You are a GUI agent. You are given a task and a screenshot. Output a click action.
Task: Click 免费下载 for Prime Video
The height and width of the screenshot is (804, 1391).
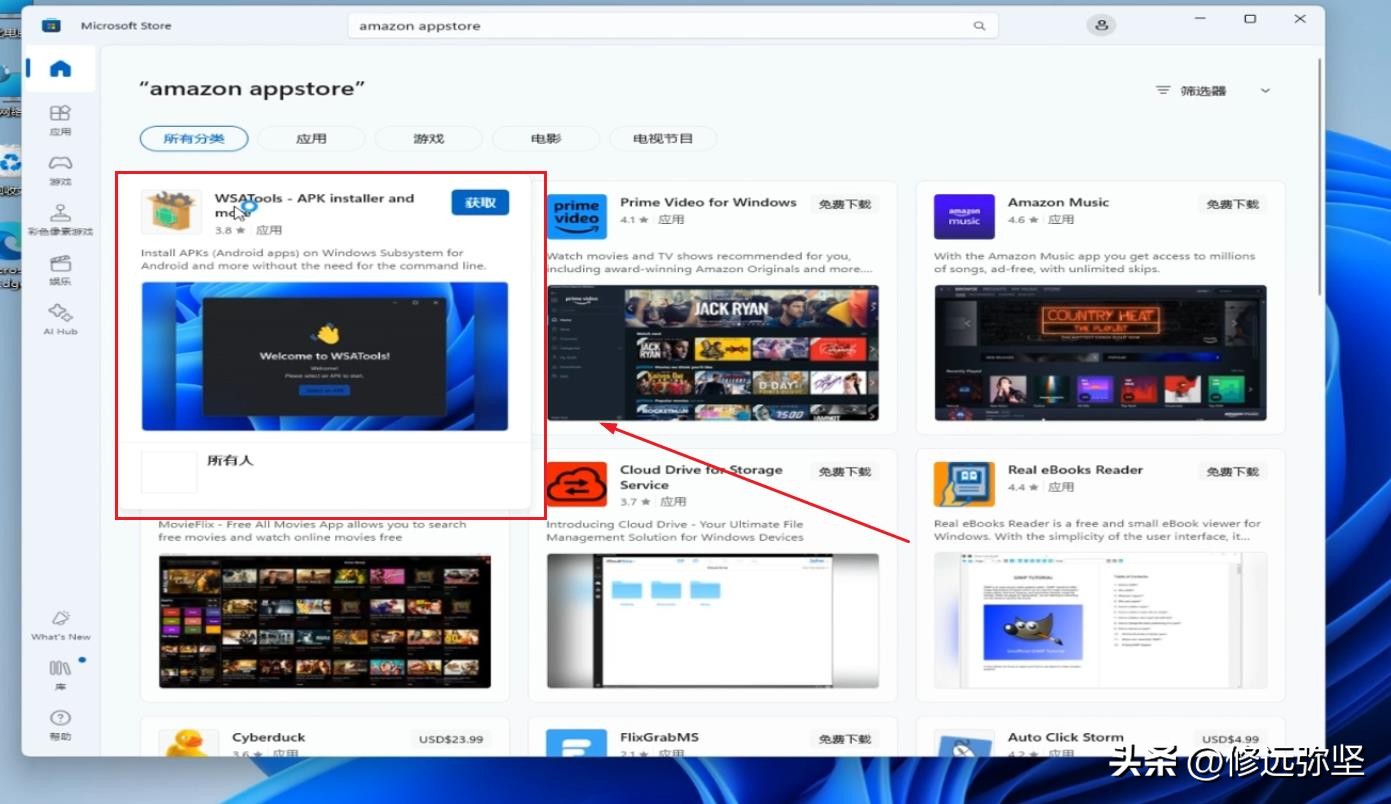coord(845,204)
